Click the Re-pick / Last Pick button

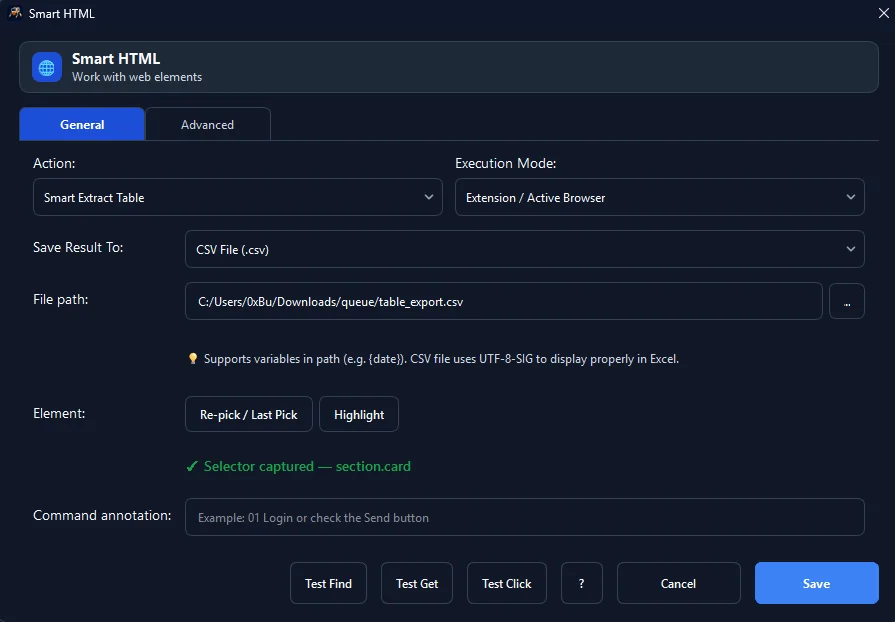(249, 414)
